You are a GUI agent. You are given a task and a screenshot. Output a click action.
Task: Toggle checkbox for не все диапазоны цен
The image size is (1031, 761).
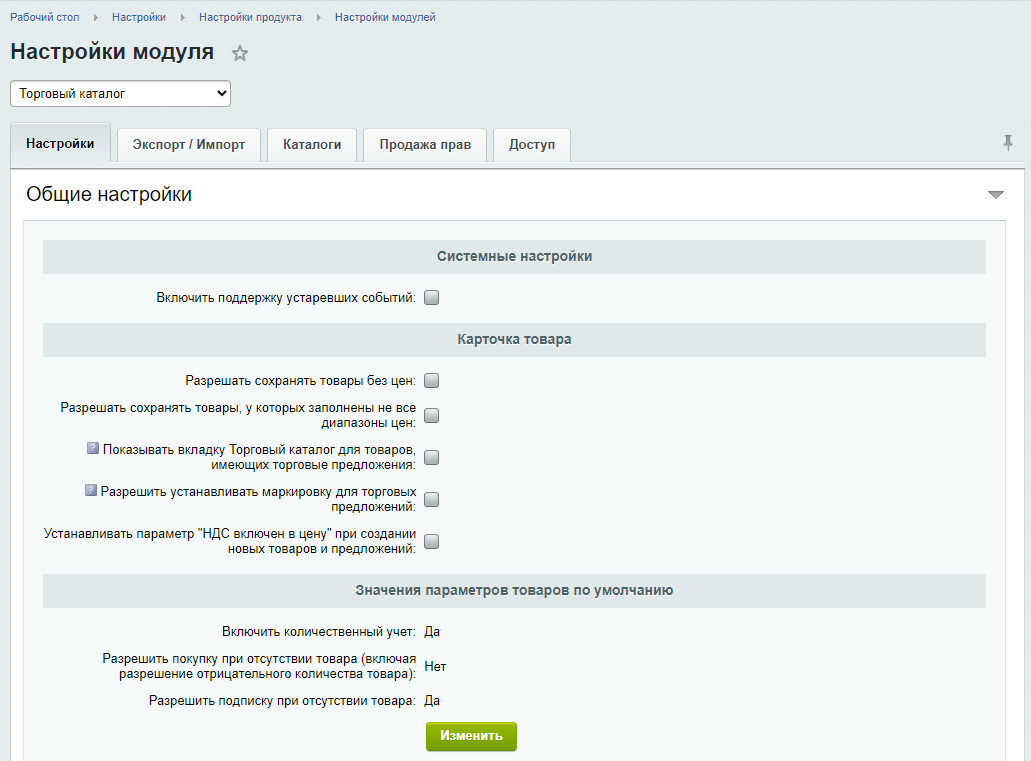pos(431,416)
